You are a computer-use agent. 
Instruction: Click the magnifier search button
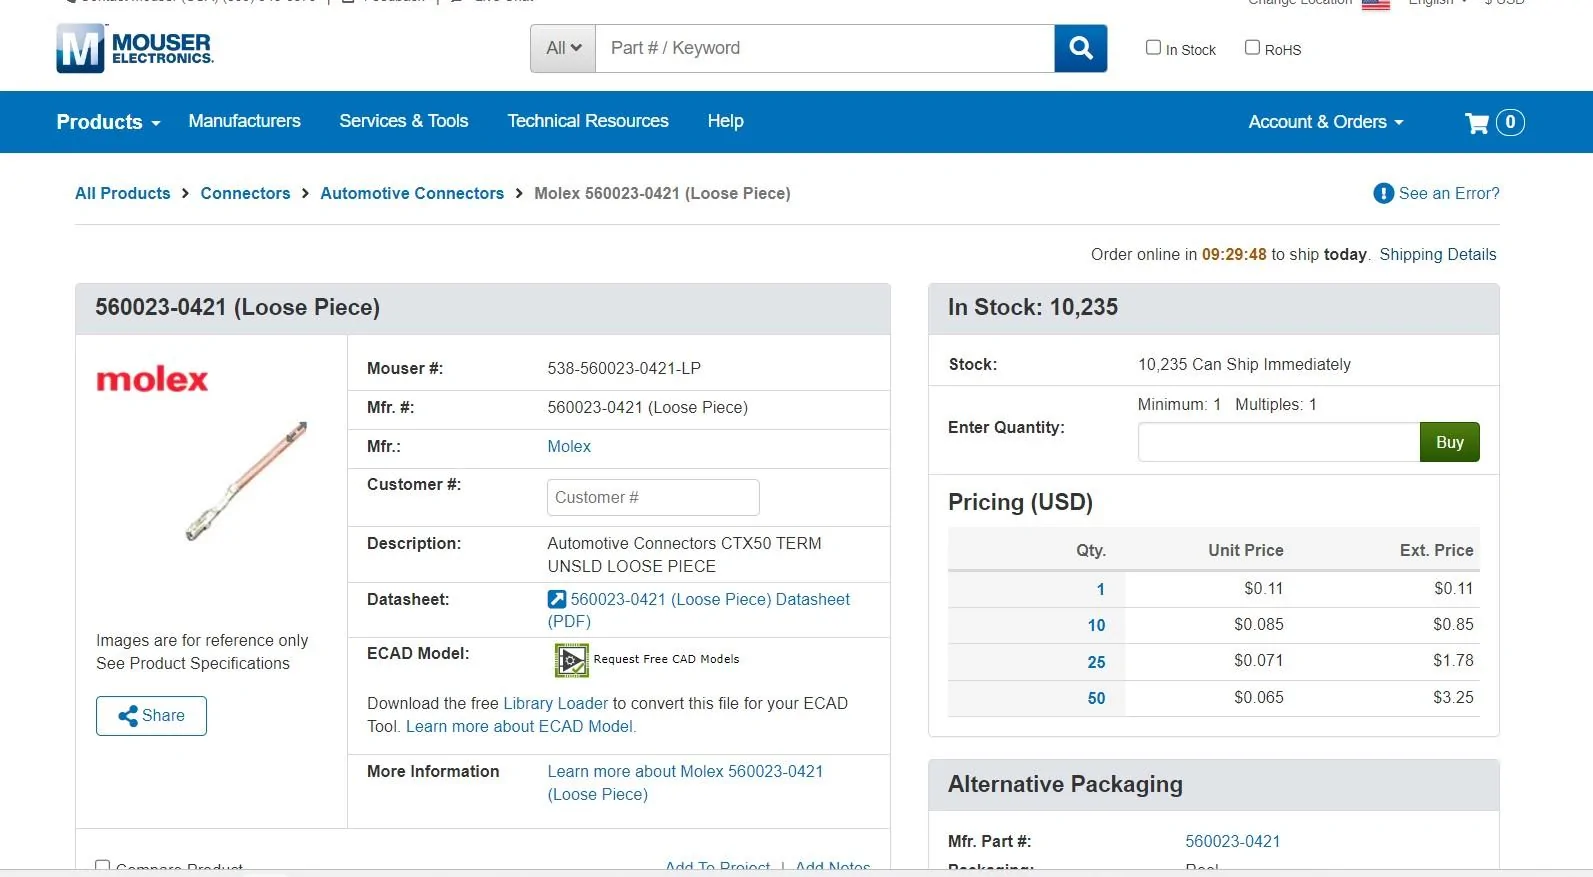click(1081, 48)
